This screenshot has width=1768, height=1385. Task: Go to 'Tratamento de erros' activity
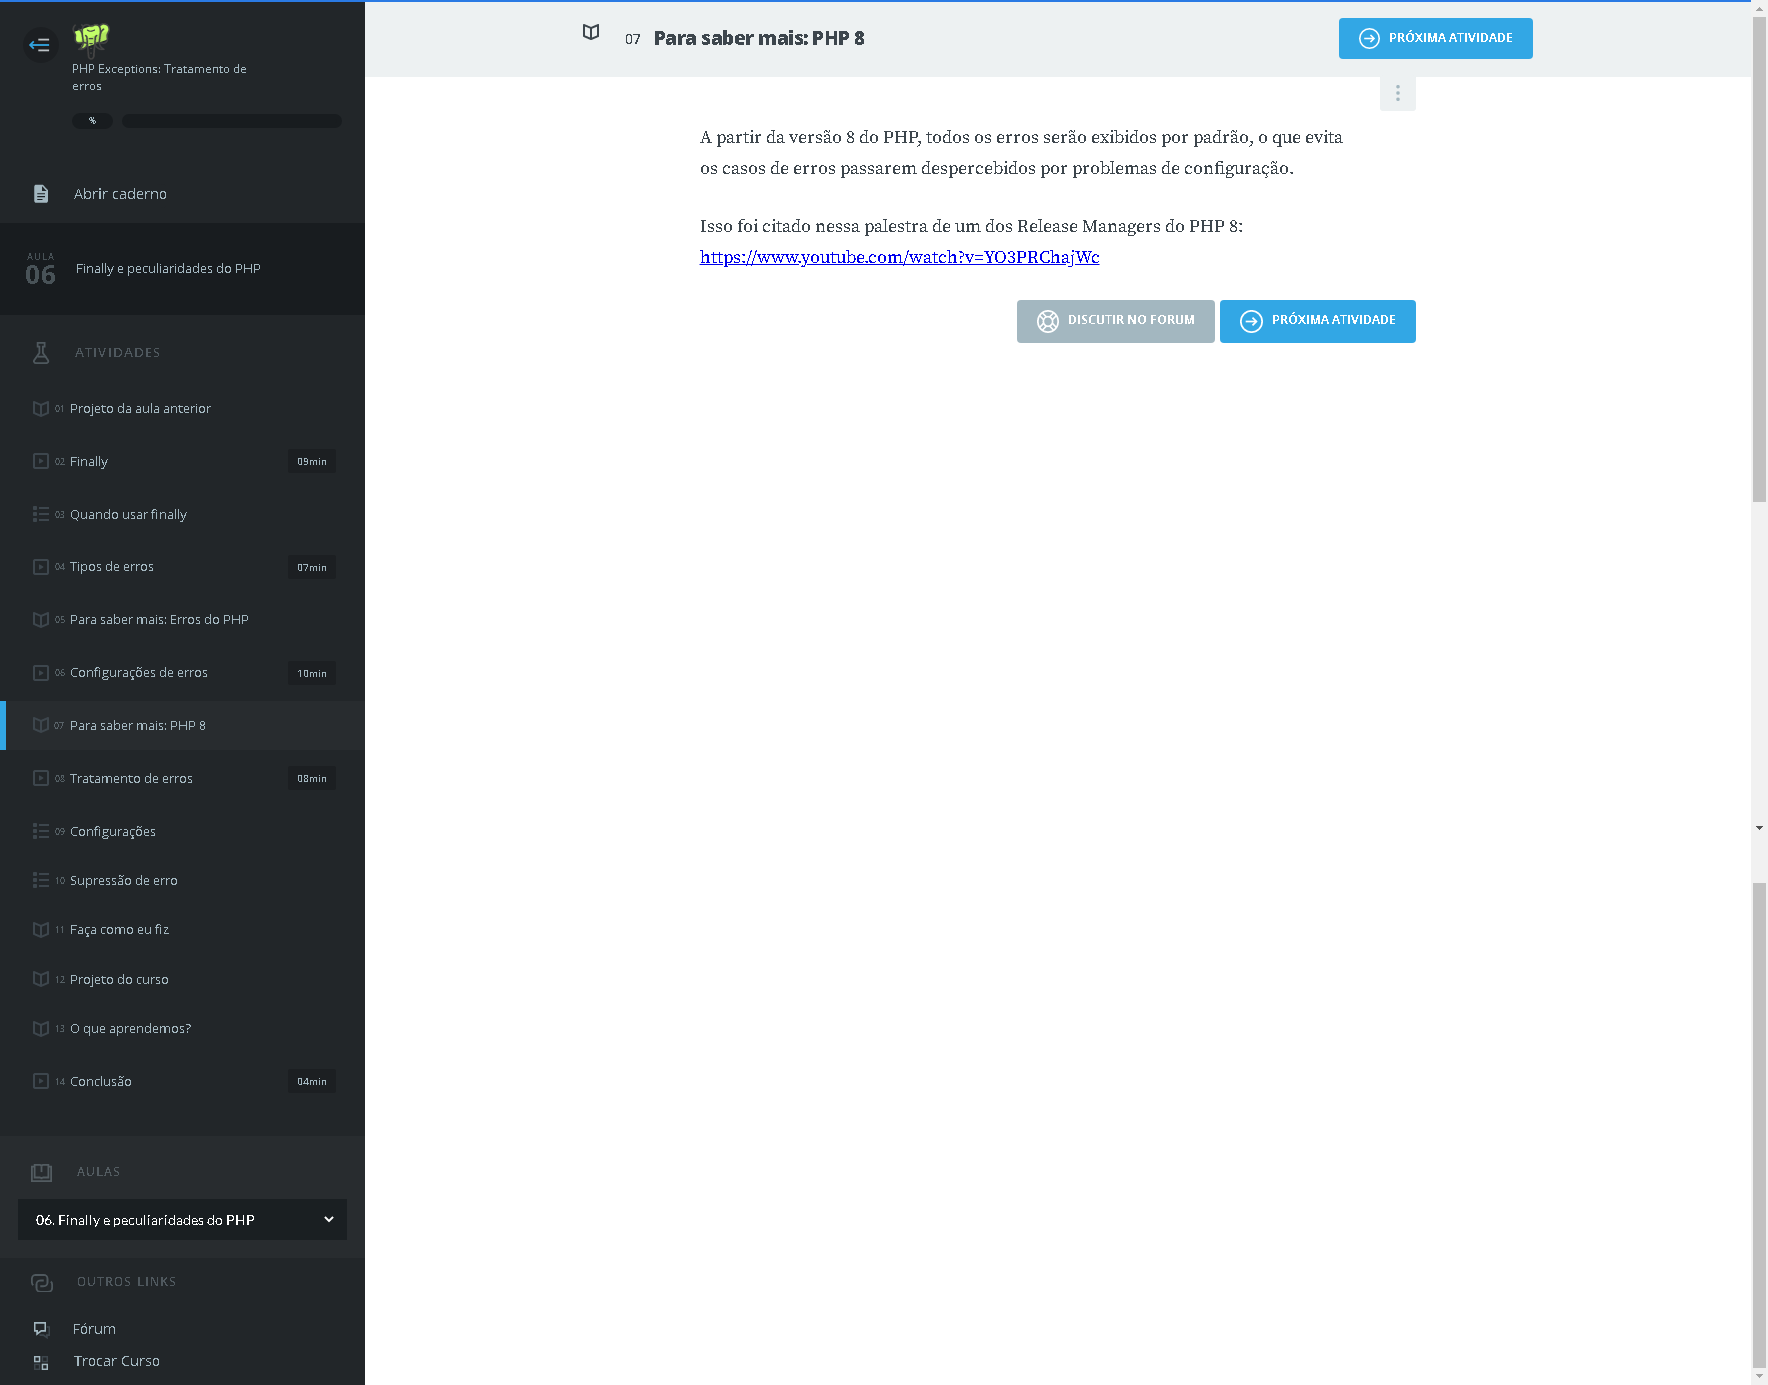(131, 779)
